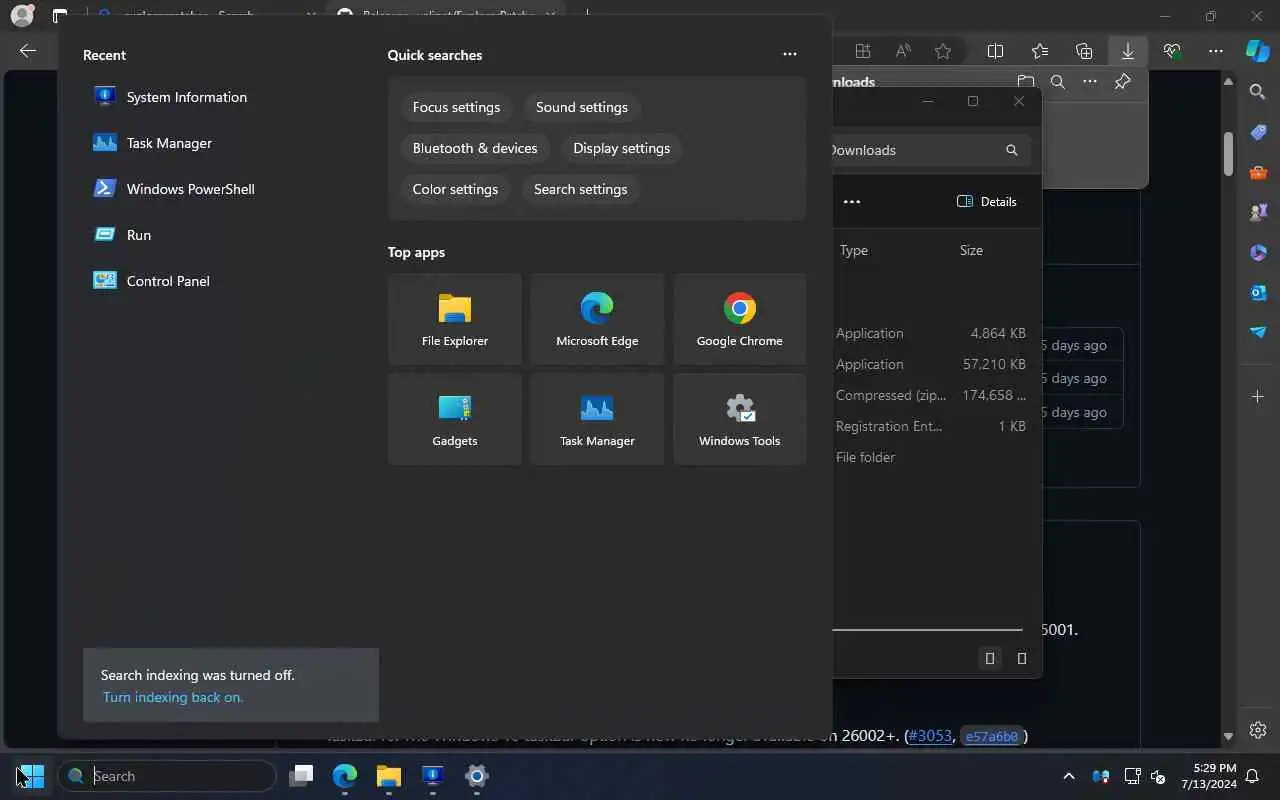The image size is (1280, 800).
Task: Select the 4,864 KB Application row
Action: [x=932, y=333]
